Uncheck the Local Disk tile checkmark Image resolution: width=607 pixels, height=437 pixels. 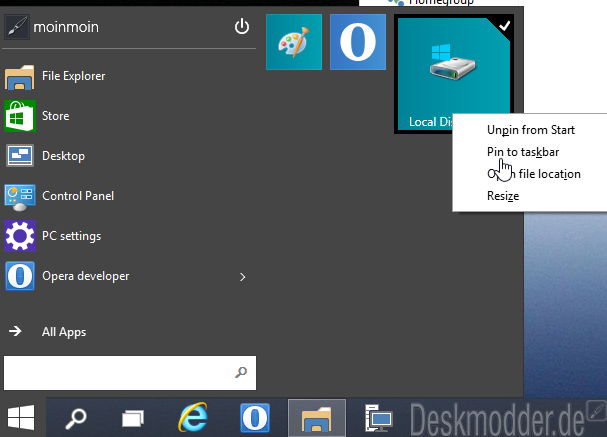tap(504, 26)
